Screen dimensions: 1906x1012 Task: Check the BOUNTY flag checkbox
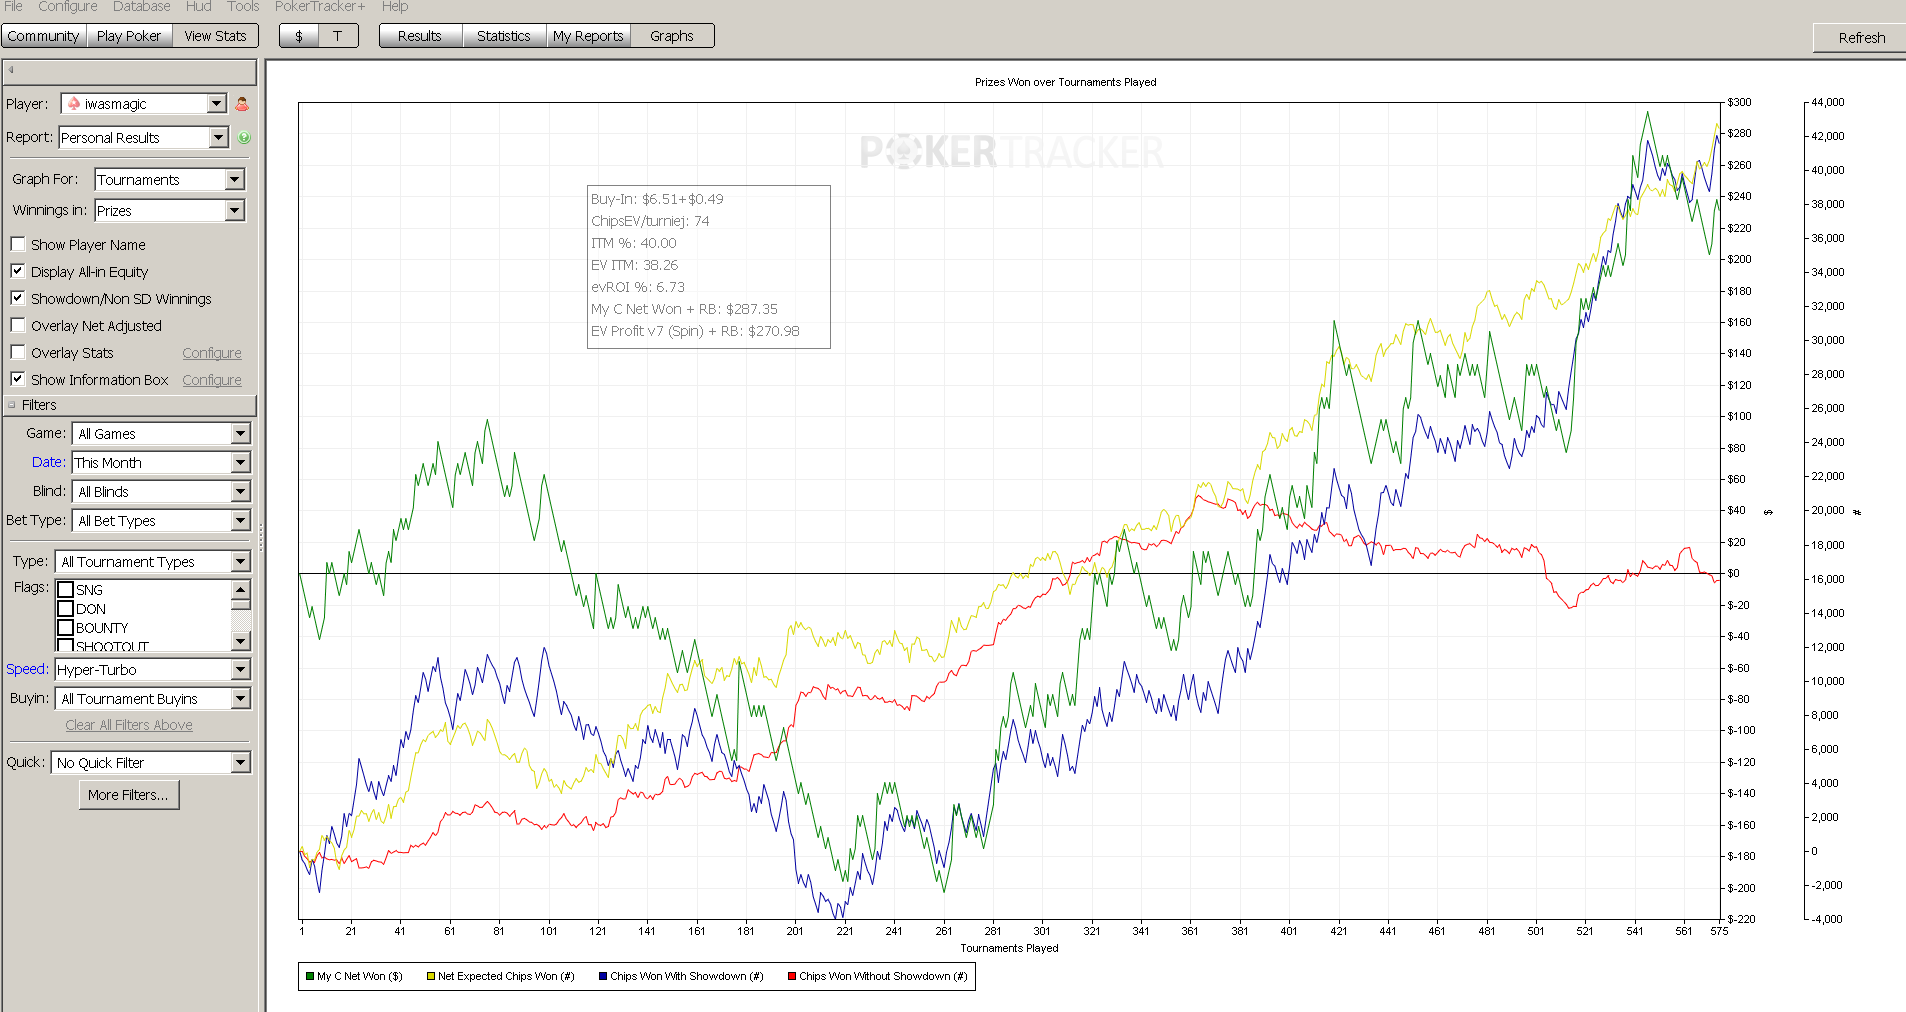66,628
